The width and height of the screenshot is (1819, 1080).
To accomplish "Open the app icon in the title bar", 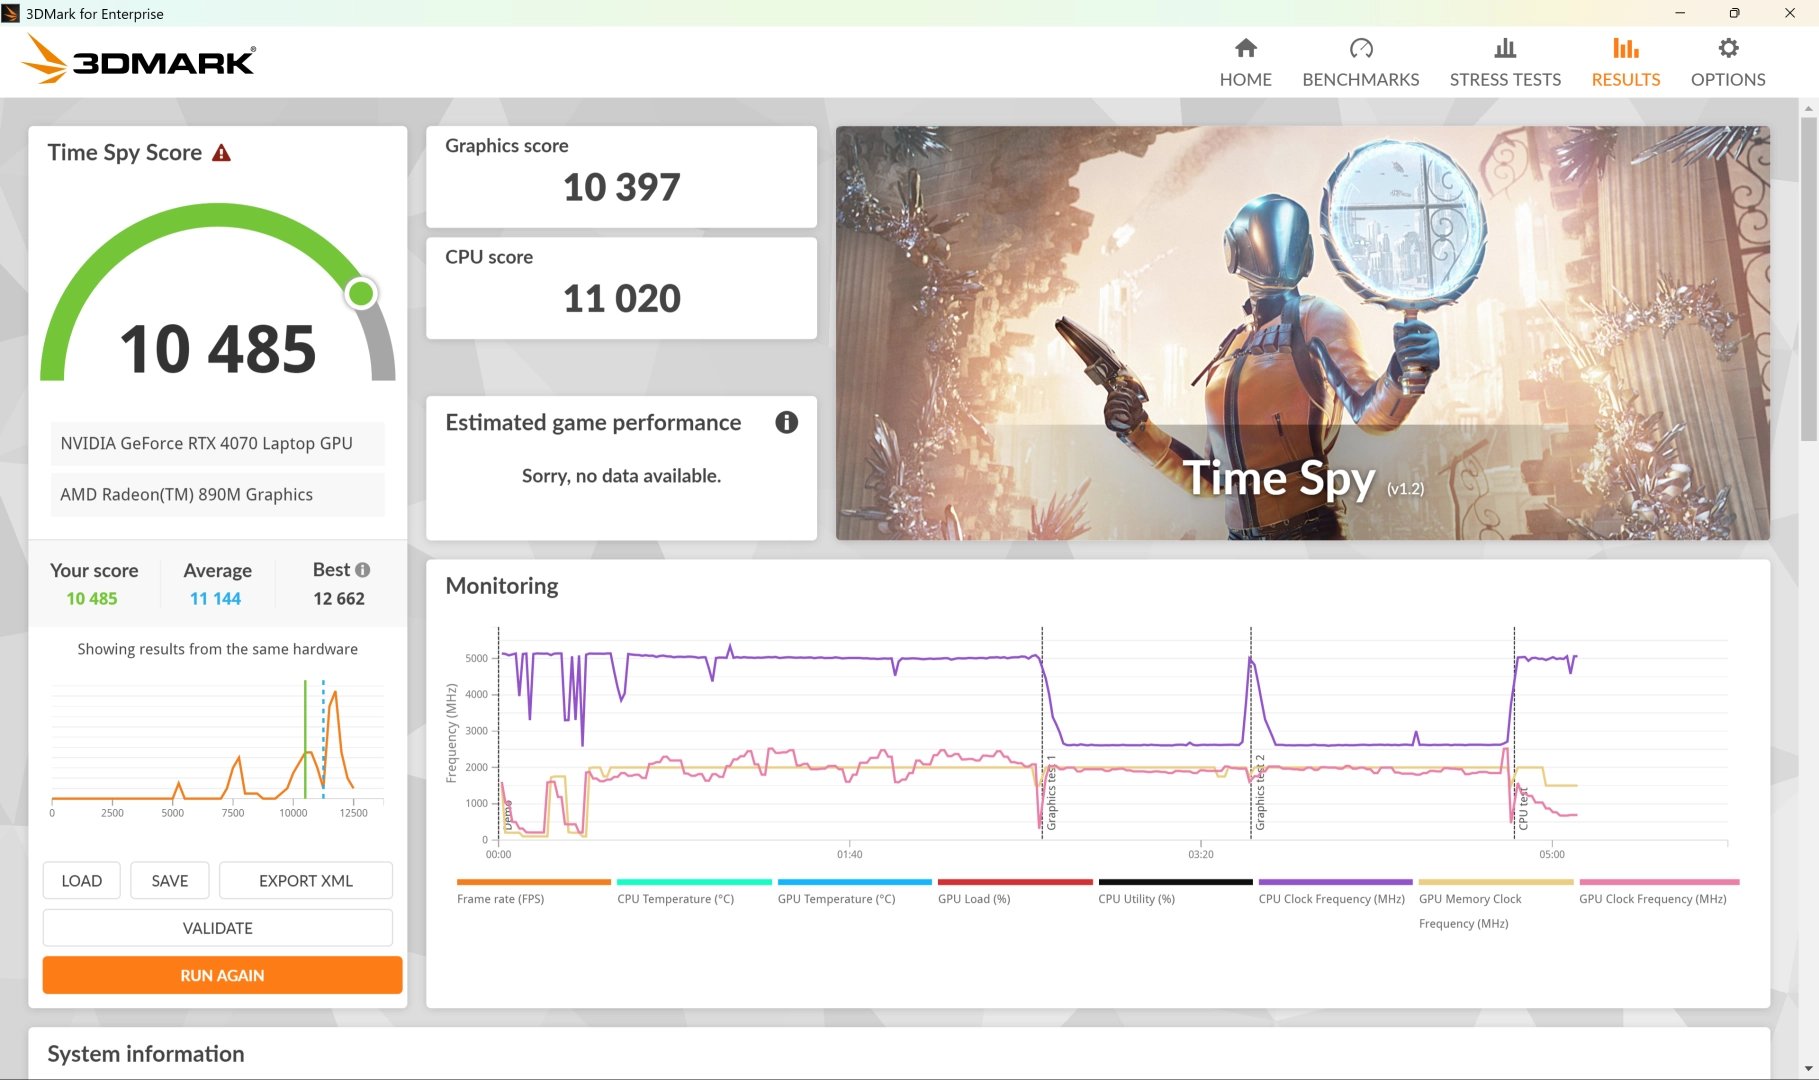I will (x=13, y=13).
